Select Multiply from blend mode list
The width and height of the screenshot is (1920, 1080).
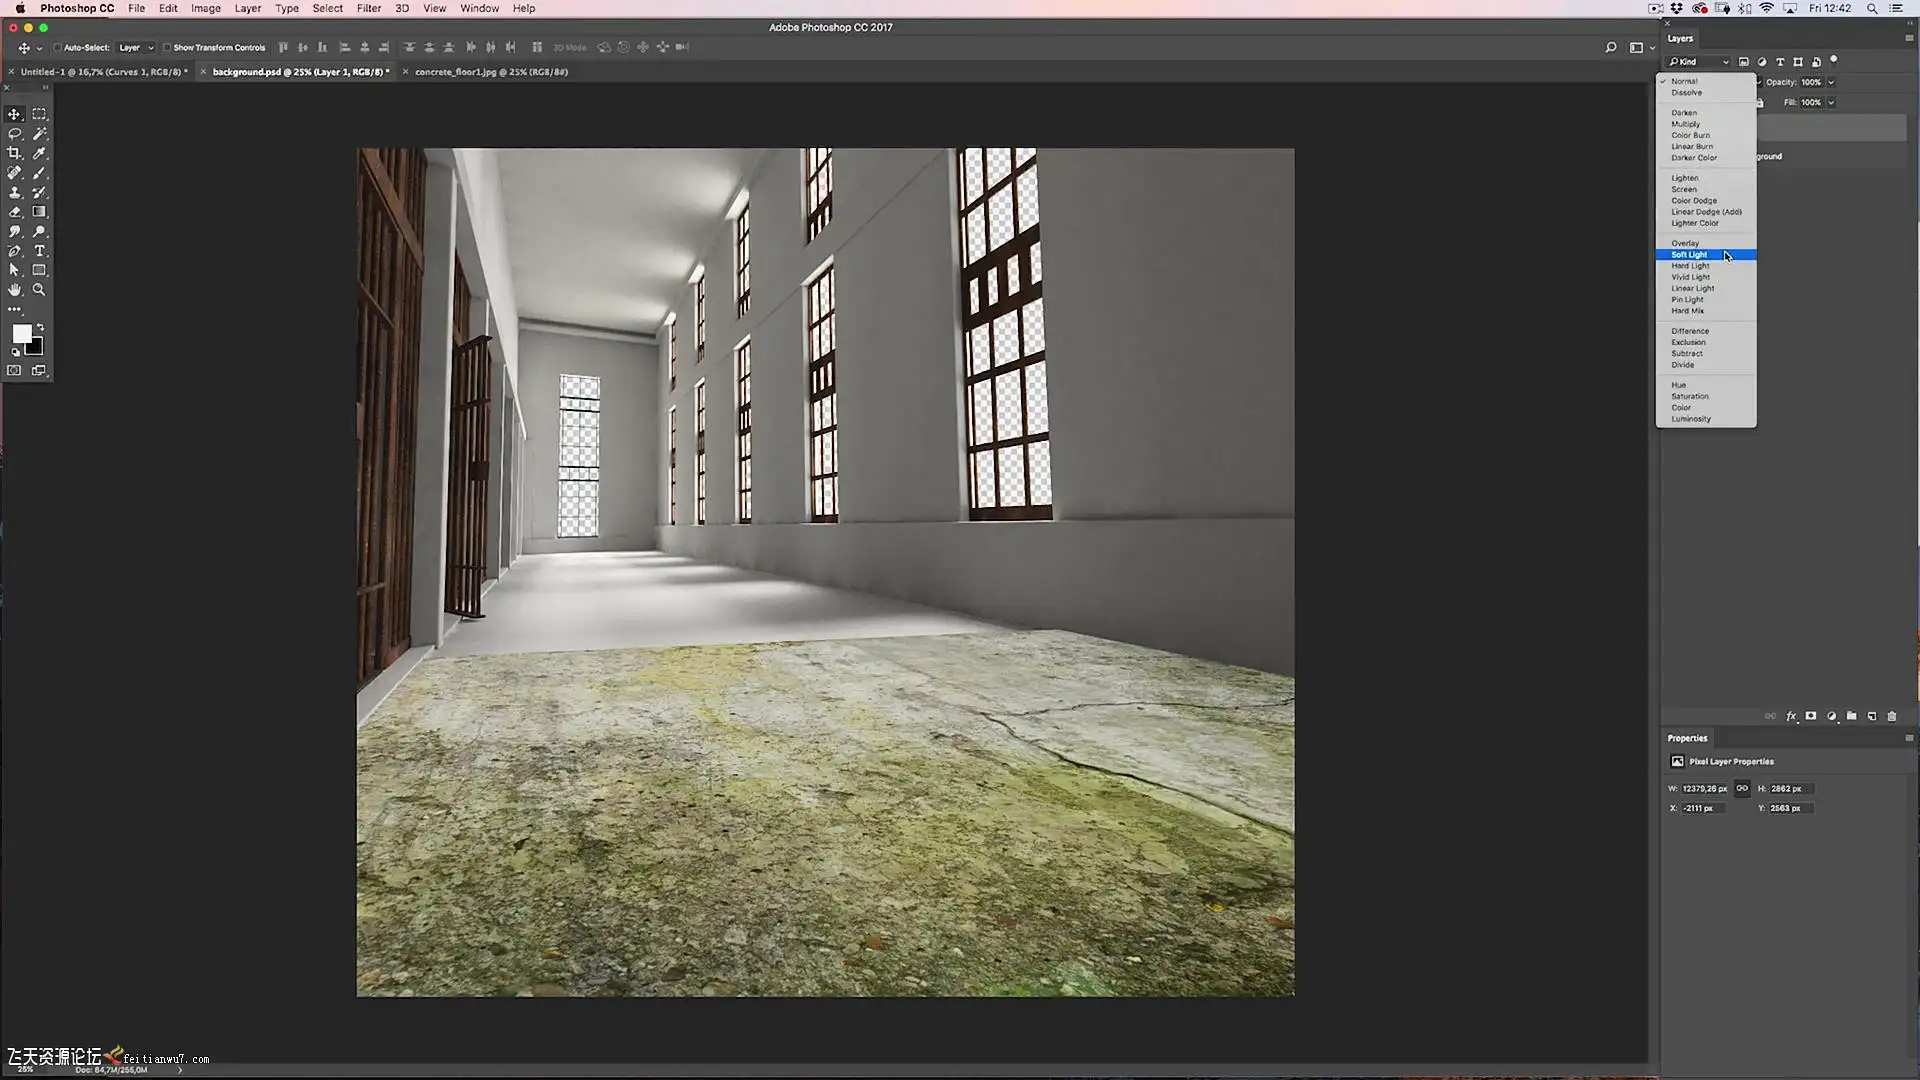1685,124
